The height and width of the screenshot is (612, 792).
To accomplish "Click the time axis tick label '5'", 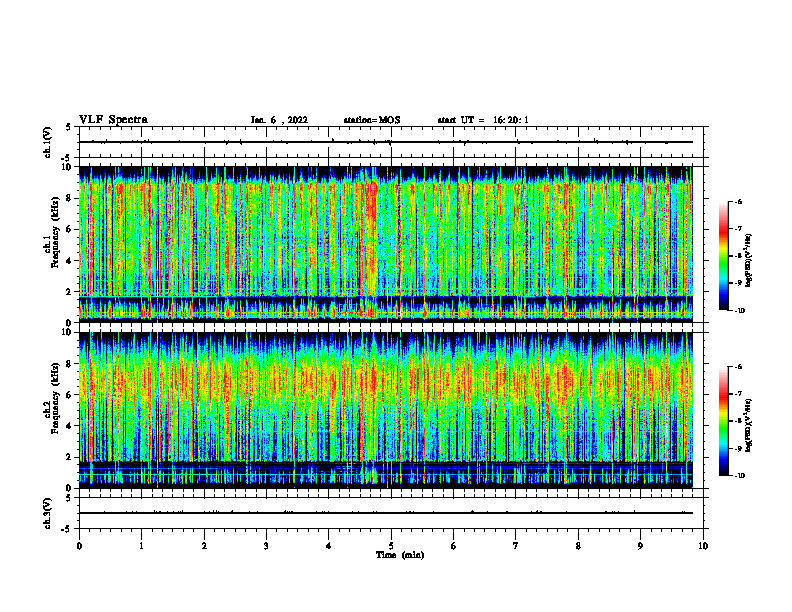I will point(391,546).
